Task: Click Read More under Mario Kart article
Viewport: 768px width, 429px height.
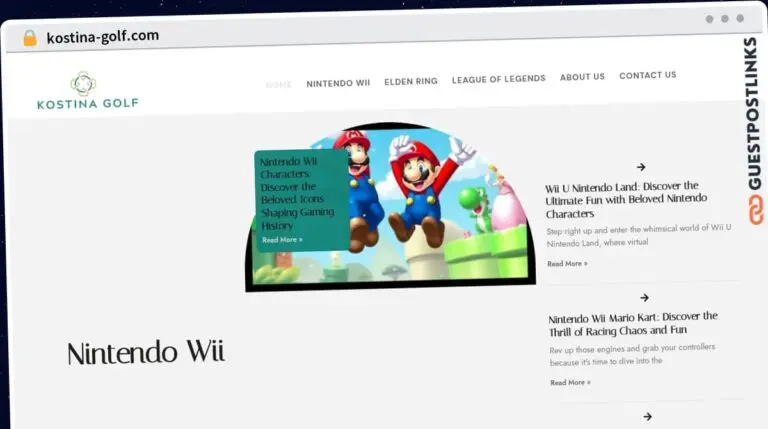Action: 570,382
